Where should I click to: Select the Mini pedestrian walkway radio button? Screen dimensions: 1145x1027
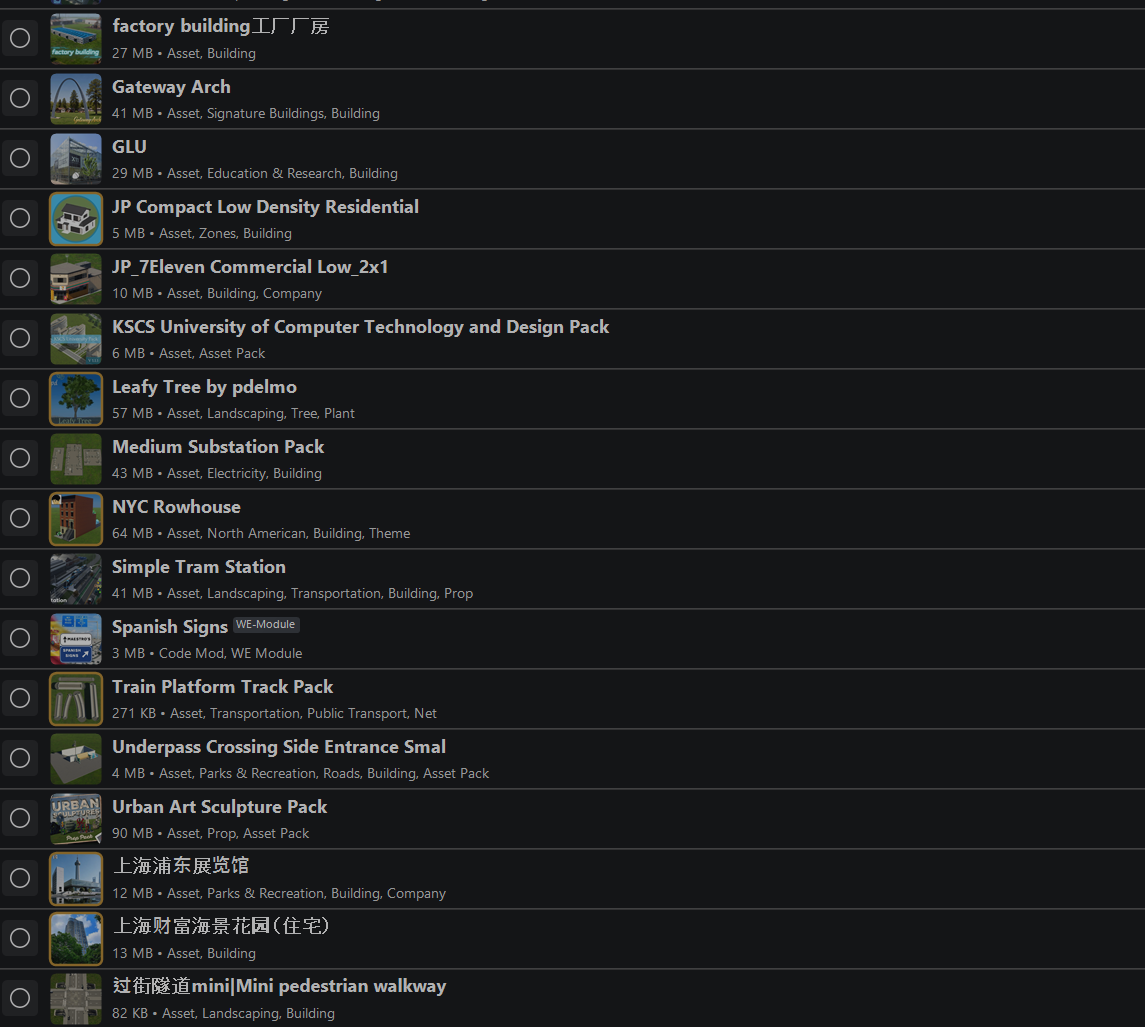[x=20, y=997]
